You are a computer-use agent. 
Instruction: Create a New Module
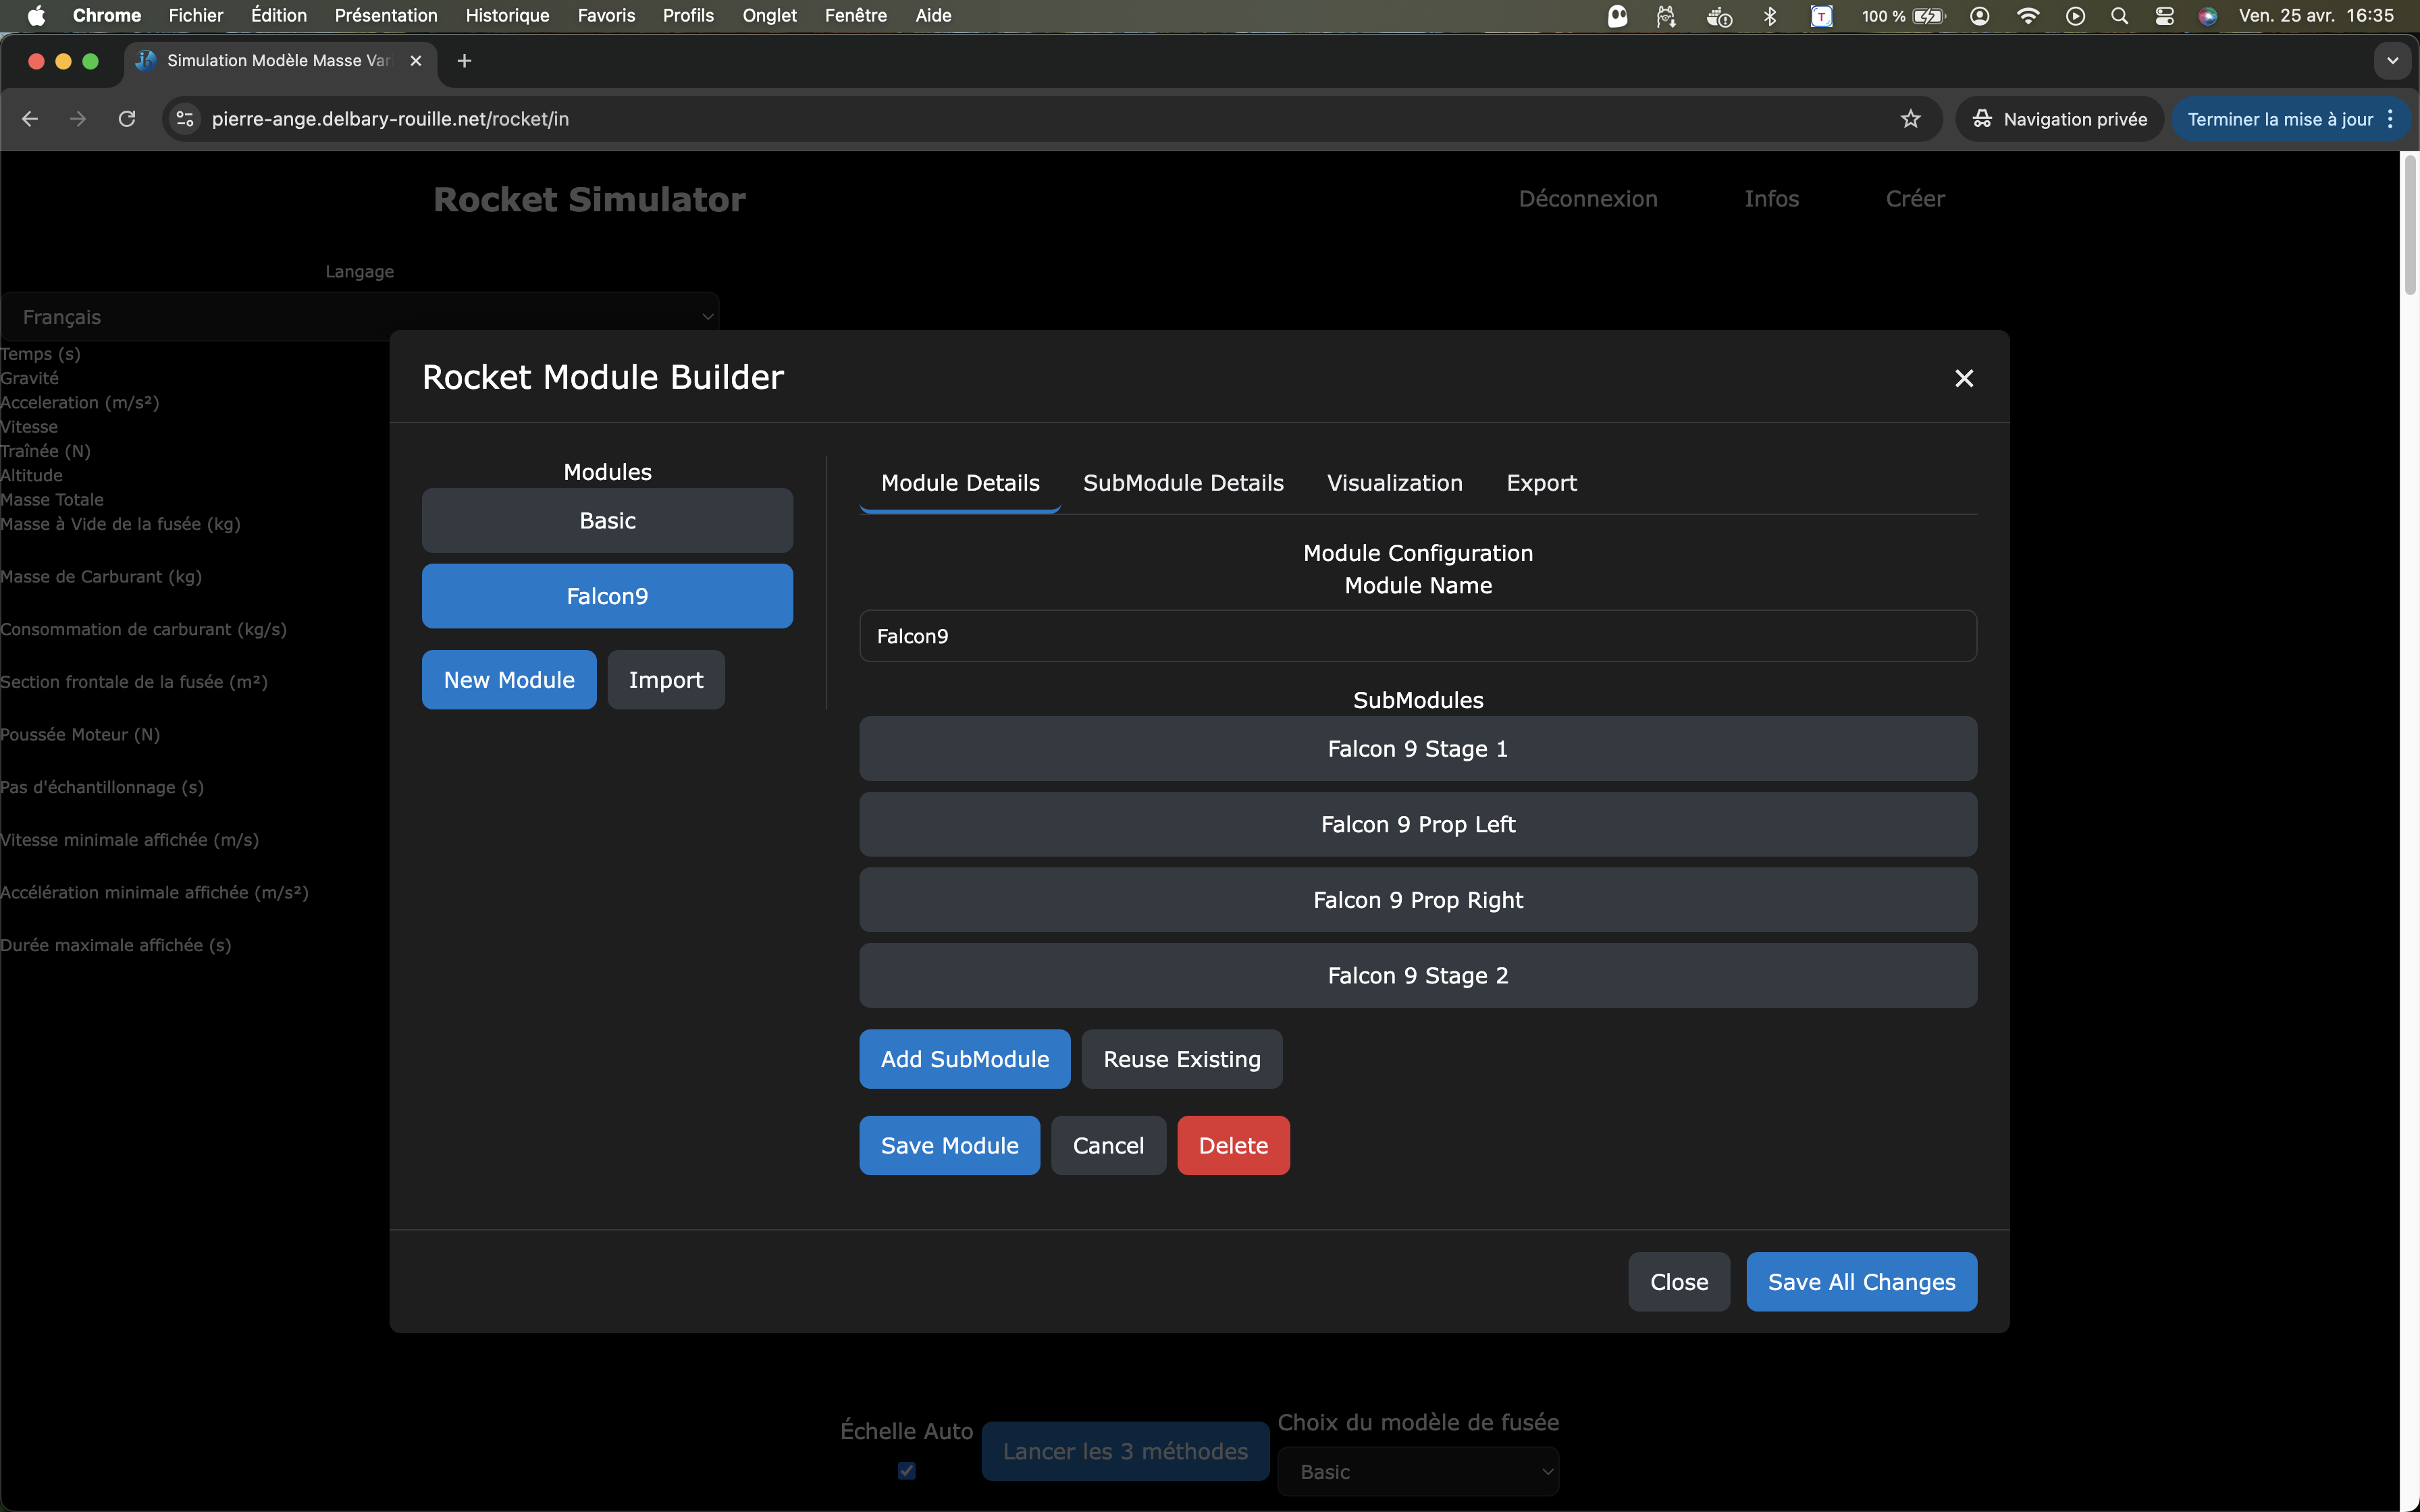tap(509, 680)
